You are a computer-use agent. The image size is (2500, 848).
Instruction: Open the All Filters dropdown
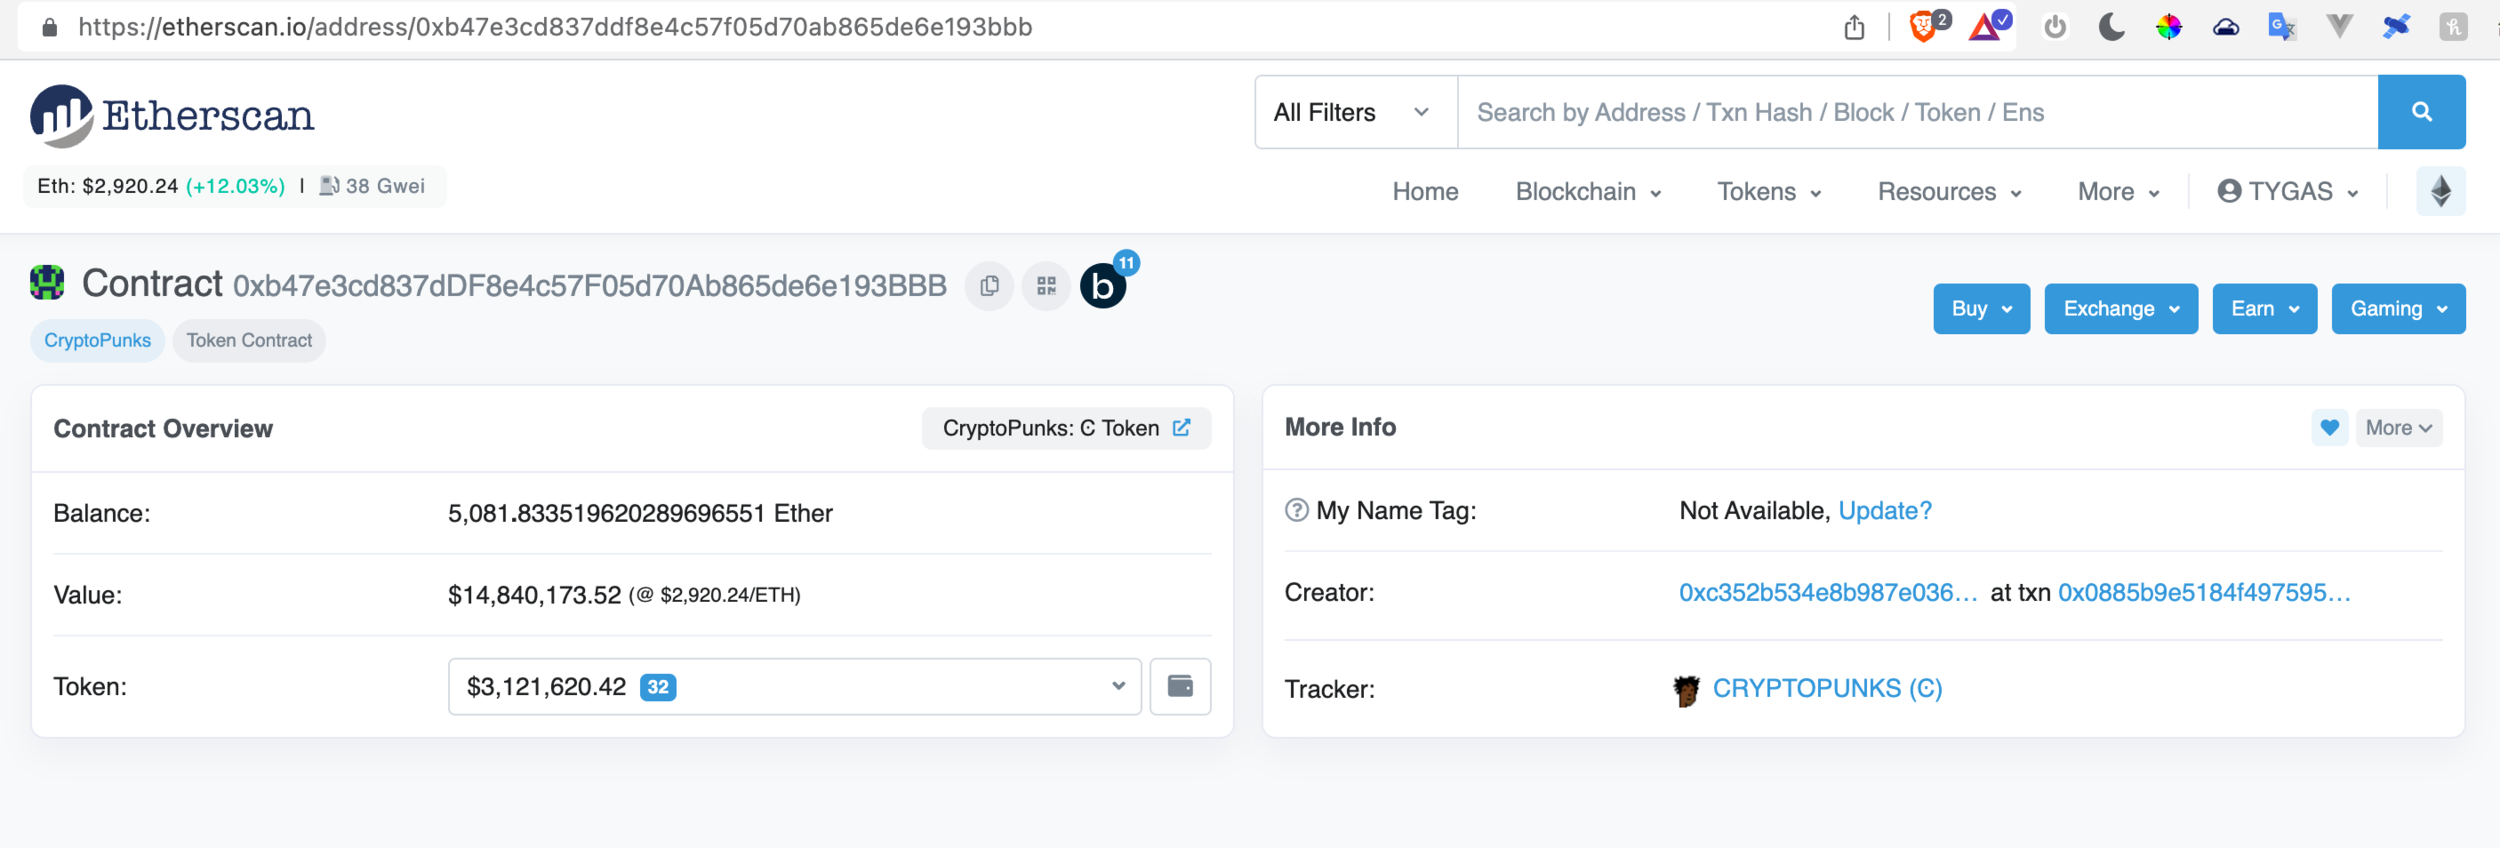tap(1356, 112)
